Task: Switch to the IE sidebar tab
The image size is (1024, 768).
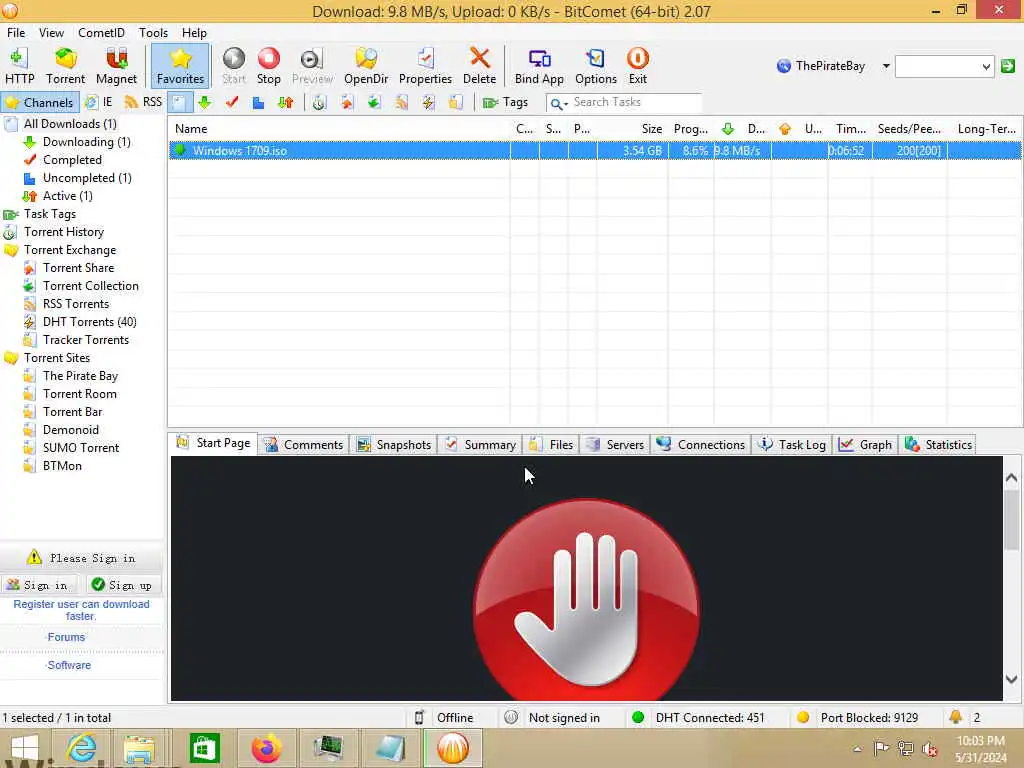Action: [99, 103]
